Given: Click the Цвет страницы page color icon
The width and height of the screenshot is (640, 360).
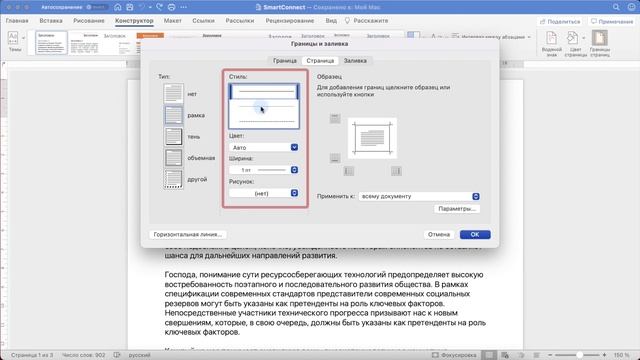Looking at the screenshot, I should (x=573, y=38).
